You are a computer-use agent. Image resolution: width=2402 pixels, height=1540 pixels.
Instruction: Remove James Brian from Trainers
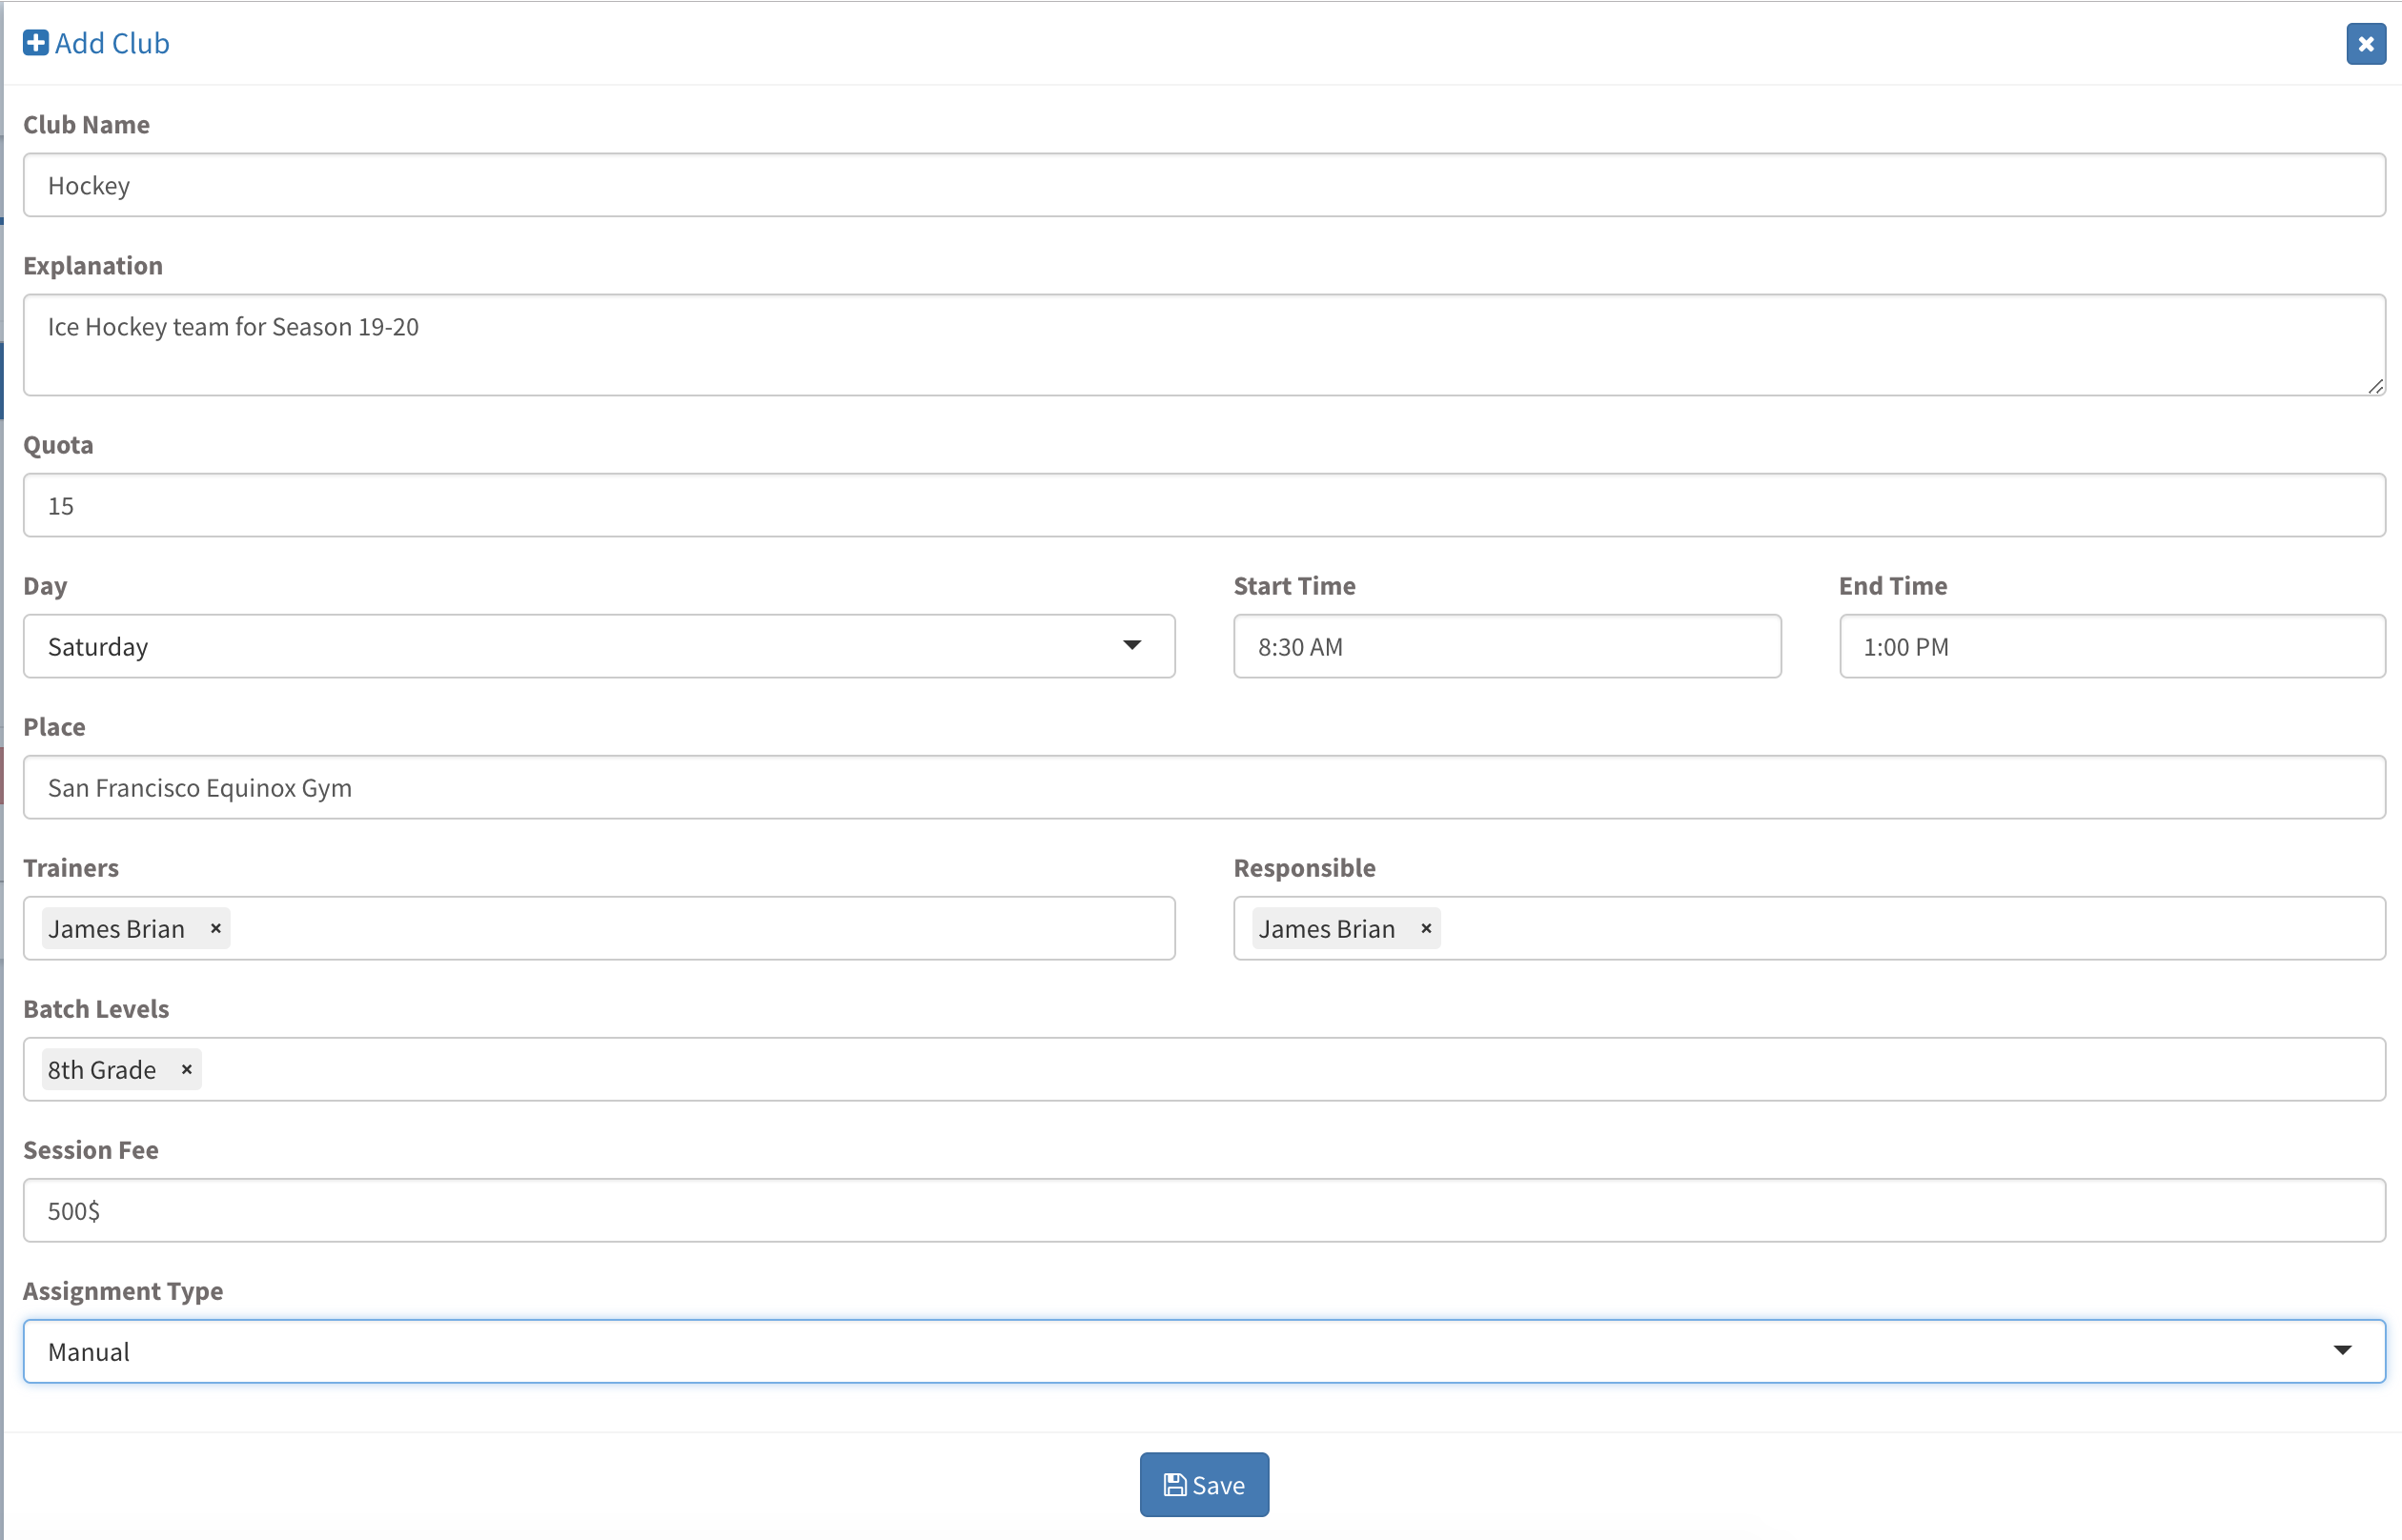tap(215, 928)
